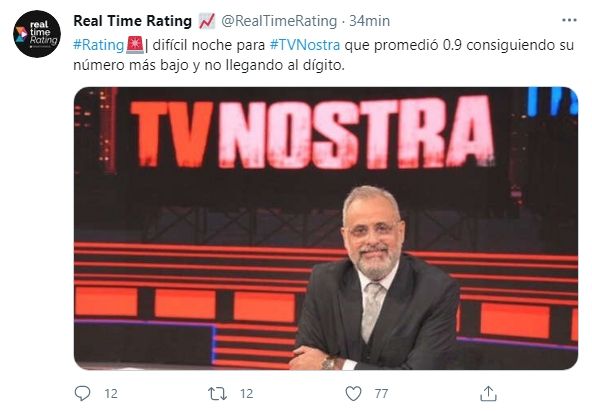Click the retweet count number 12
The image size is (592, 411).
(x=247, y=394)
